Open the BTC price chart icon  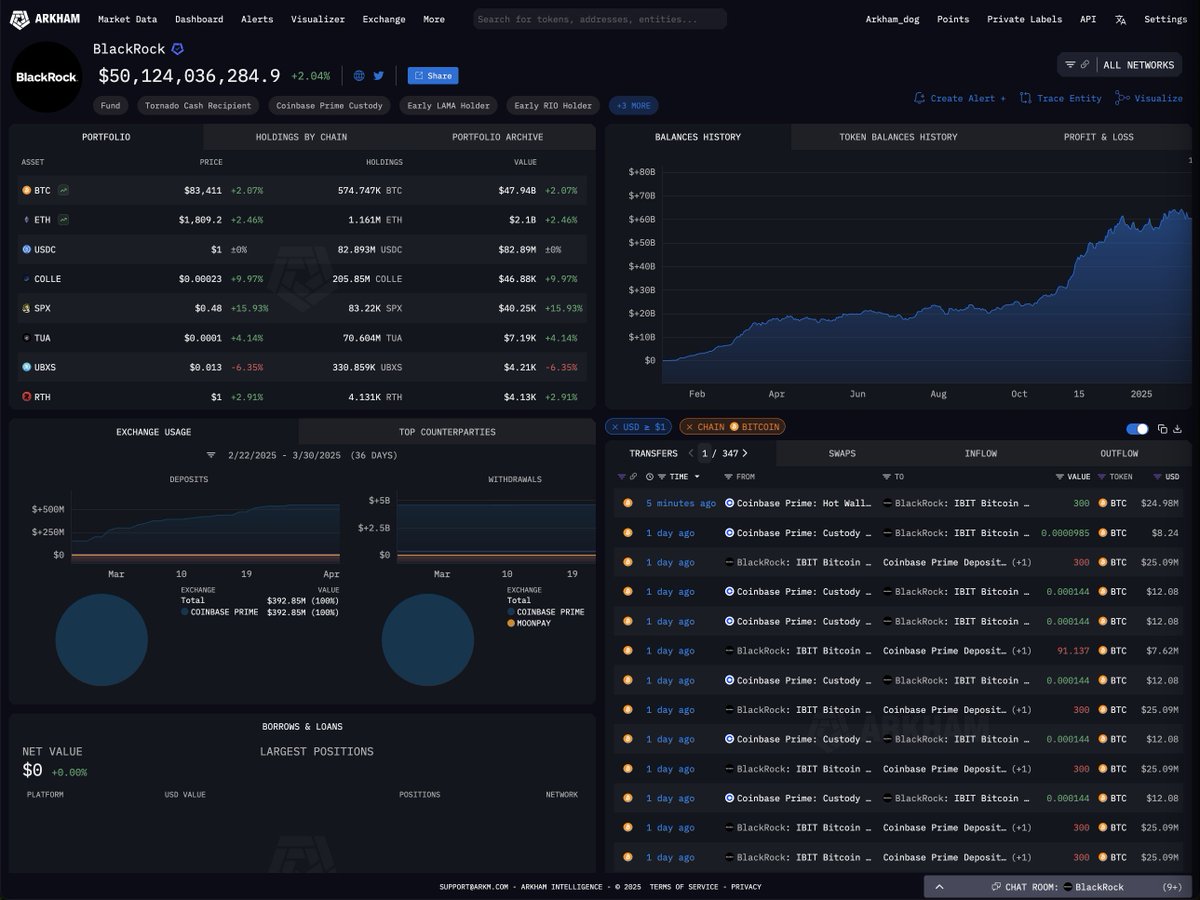tap(64, 190)
